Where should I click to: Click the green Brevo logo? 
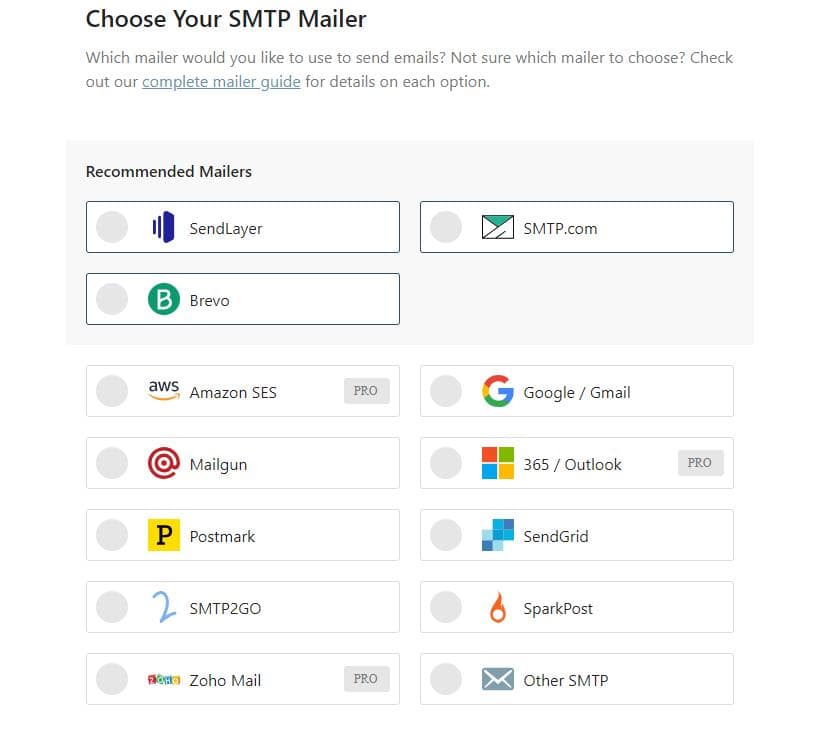coord(163,298)
